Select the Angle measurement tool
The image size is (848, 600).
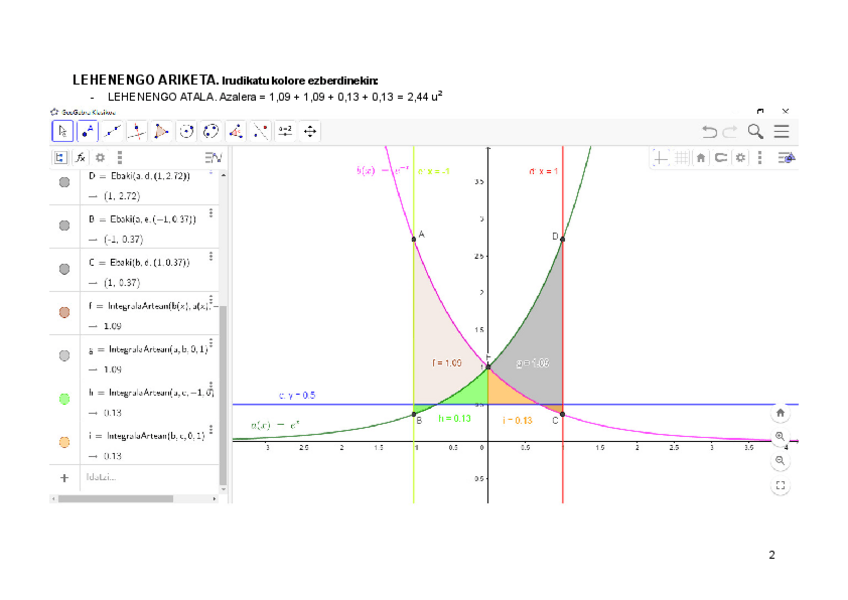tap(235, 131)
